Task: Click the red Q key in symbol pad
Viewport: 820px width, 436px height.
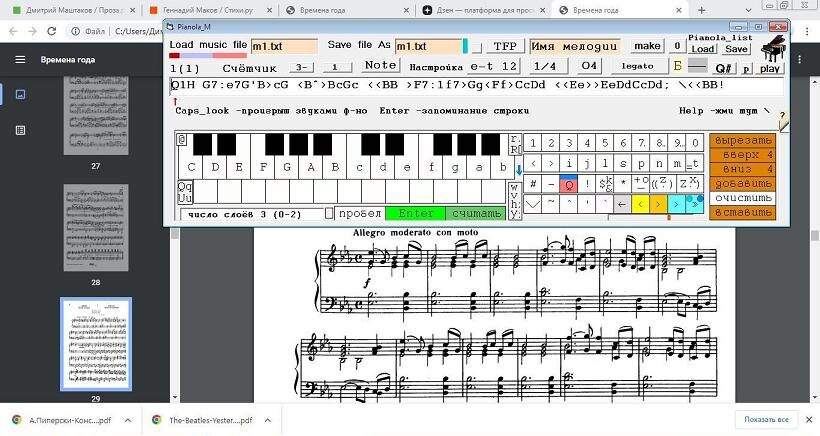Action: 568,184
